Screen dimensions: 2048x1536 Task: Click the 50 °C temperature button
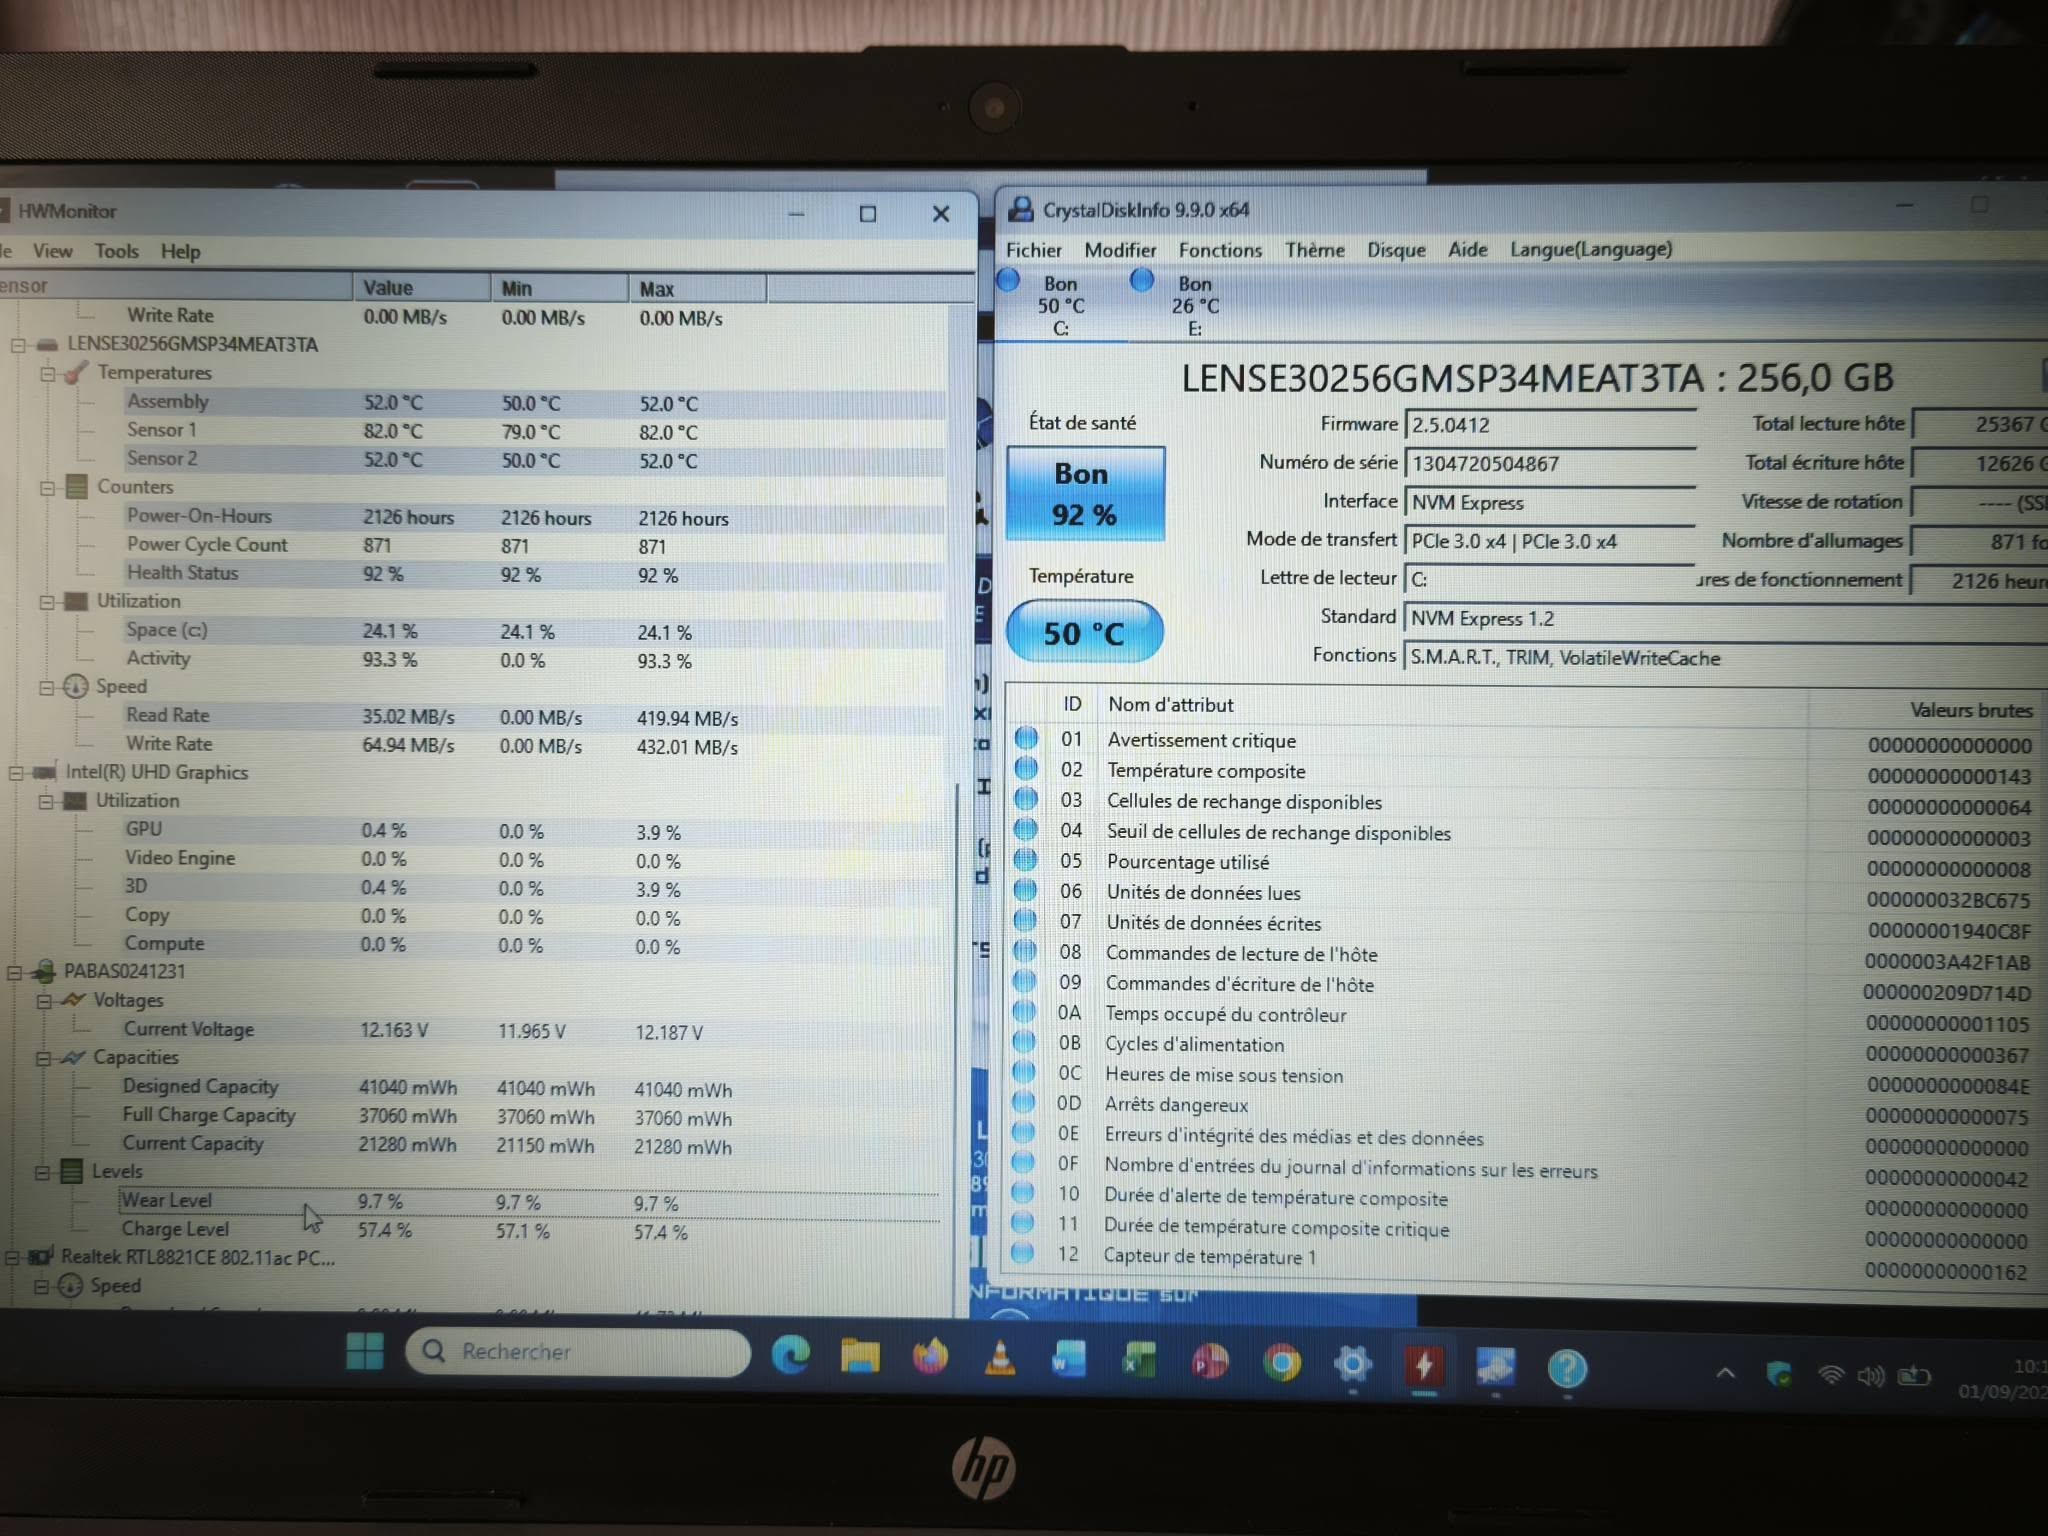point(1085,632)
